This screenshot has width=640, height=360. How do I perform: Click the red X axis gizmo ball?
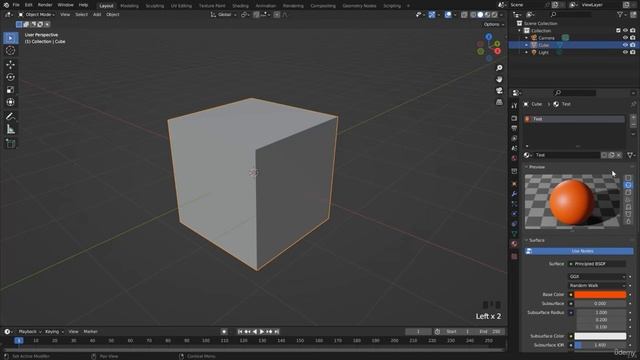498,51
